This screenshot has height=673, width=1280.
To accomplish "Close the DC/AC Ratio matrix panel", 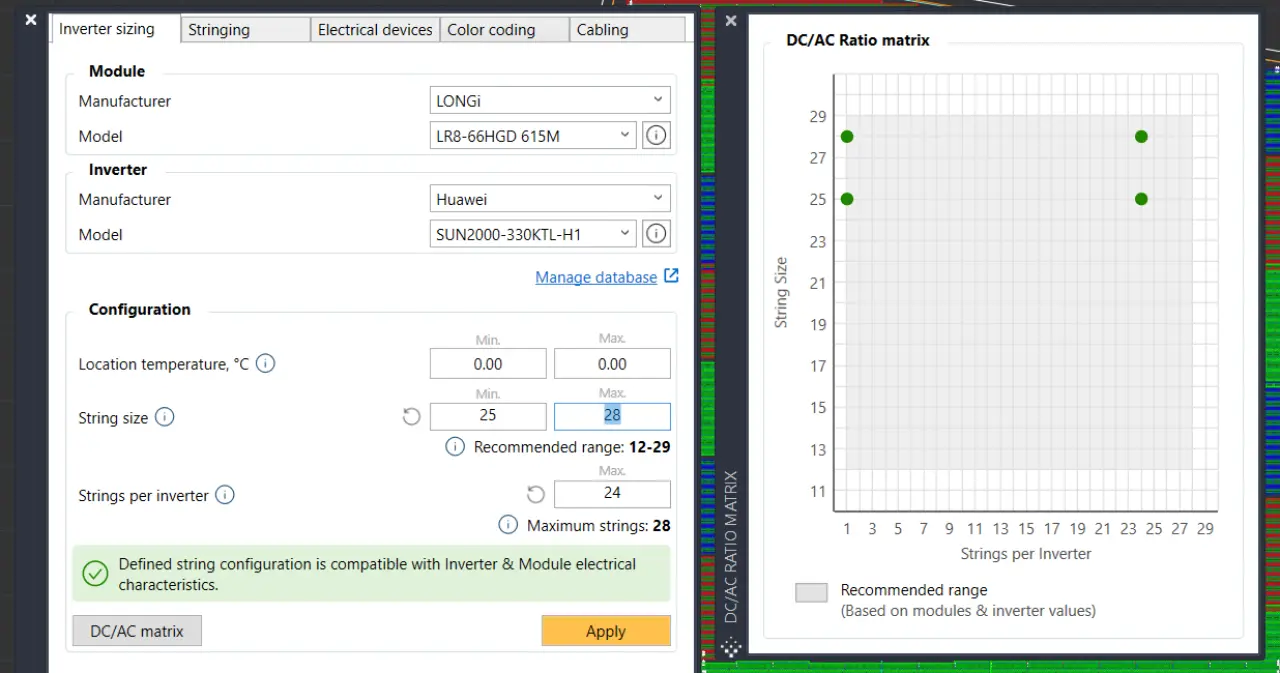I will (731, 20).
